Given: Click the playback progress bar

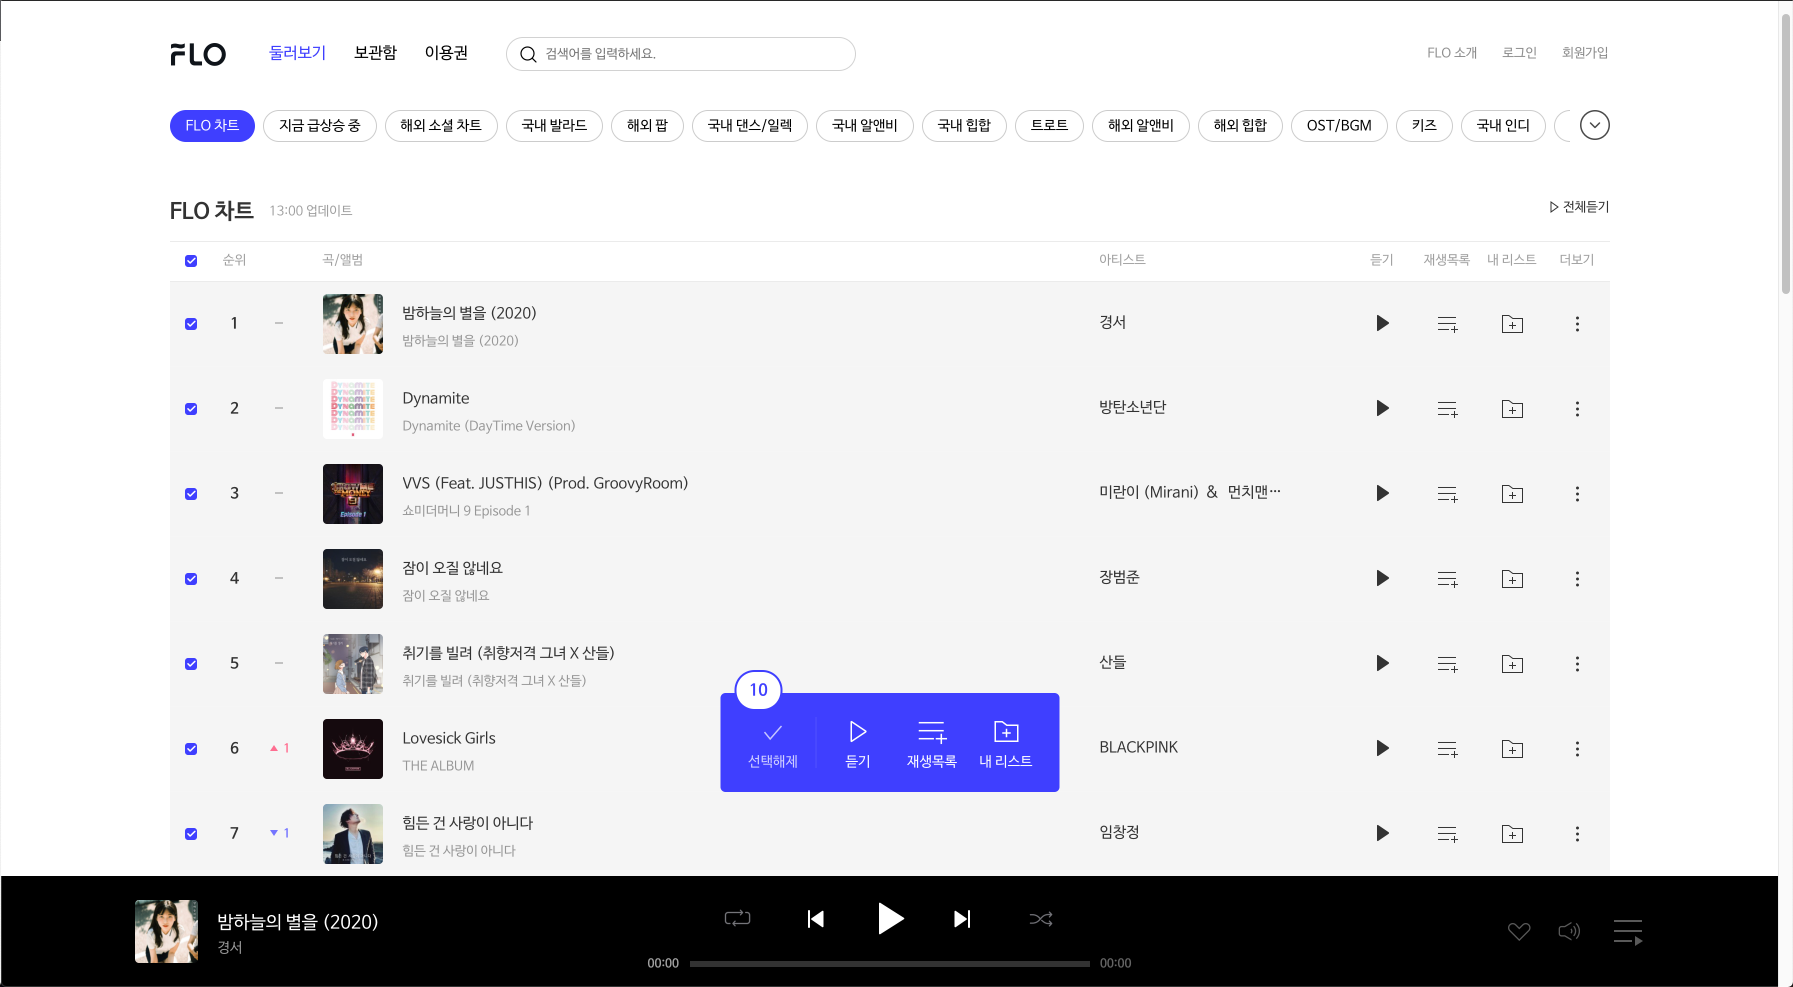Looking at the screenshot, I should [x=890, y=964].
